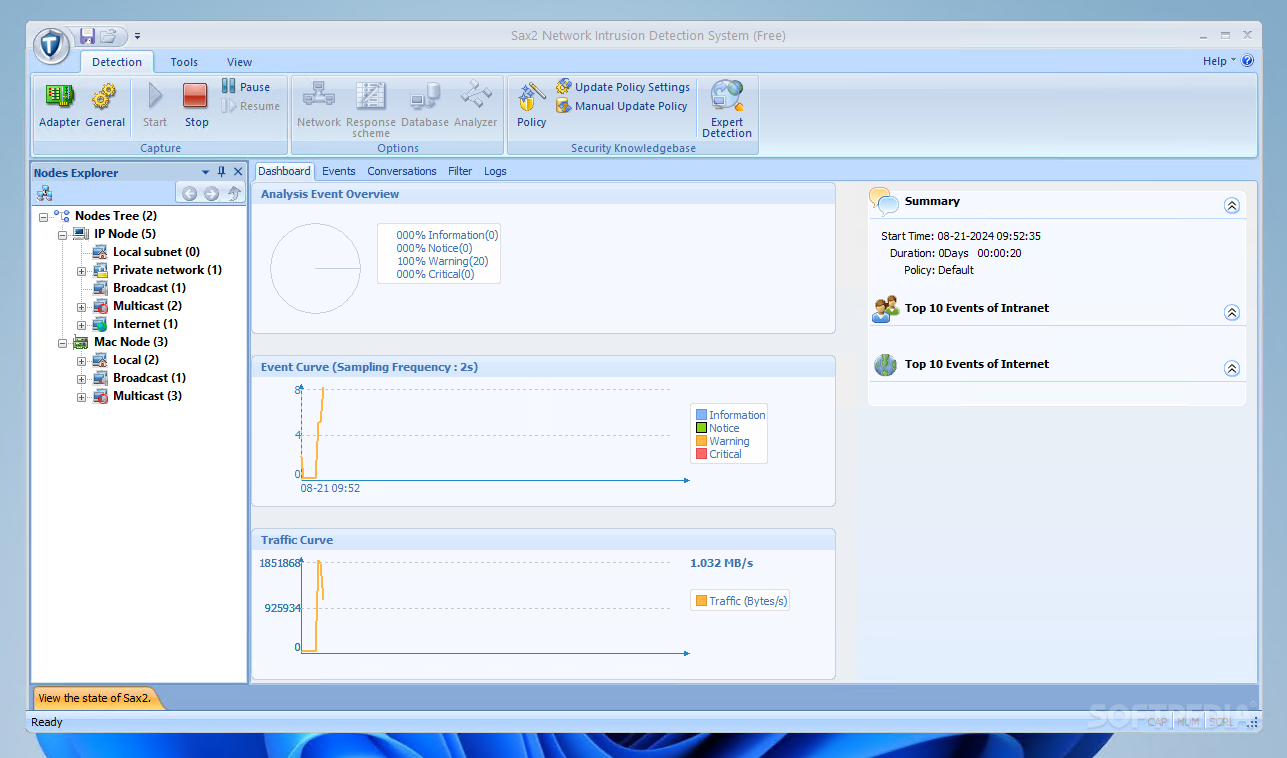Select the Critical legend swatch
The height and width of the screenshot is (758, 1287).
tap(701, 454)
